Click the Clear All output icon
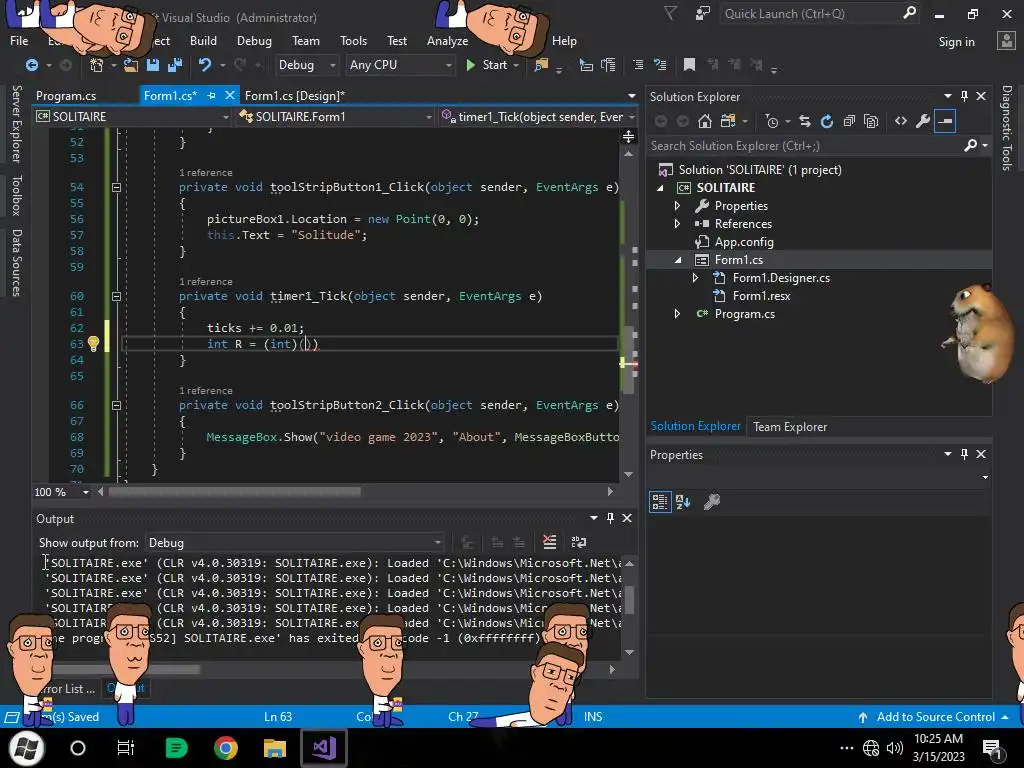1024x768 pixels. point(550,542)
